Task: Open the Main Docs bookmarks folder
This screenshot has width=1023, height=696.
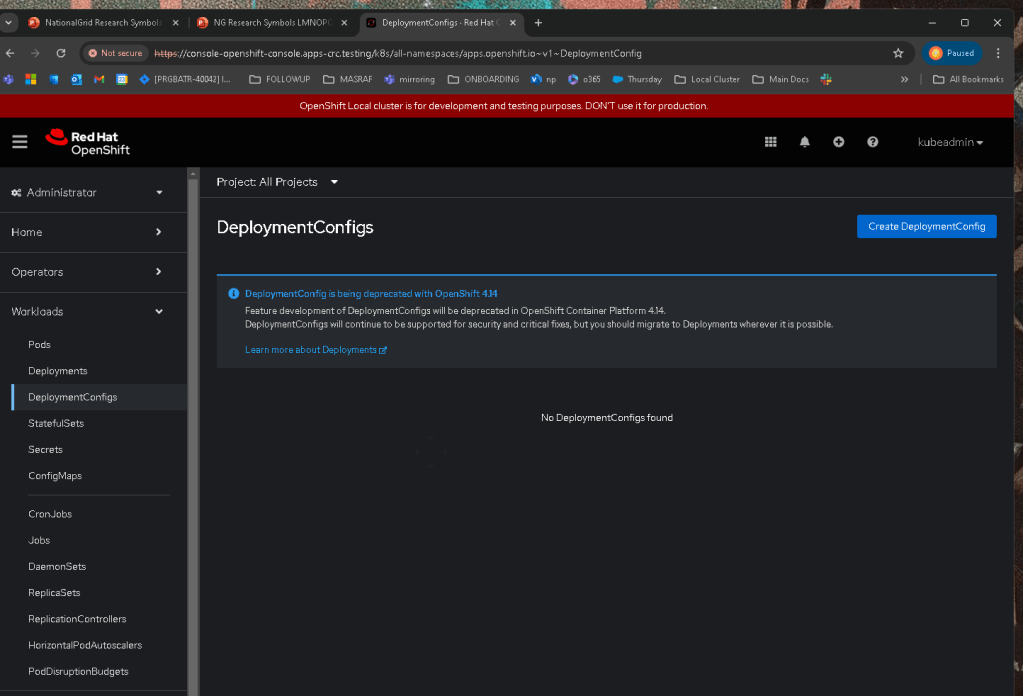Action: coord(780,79)
